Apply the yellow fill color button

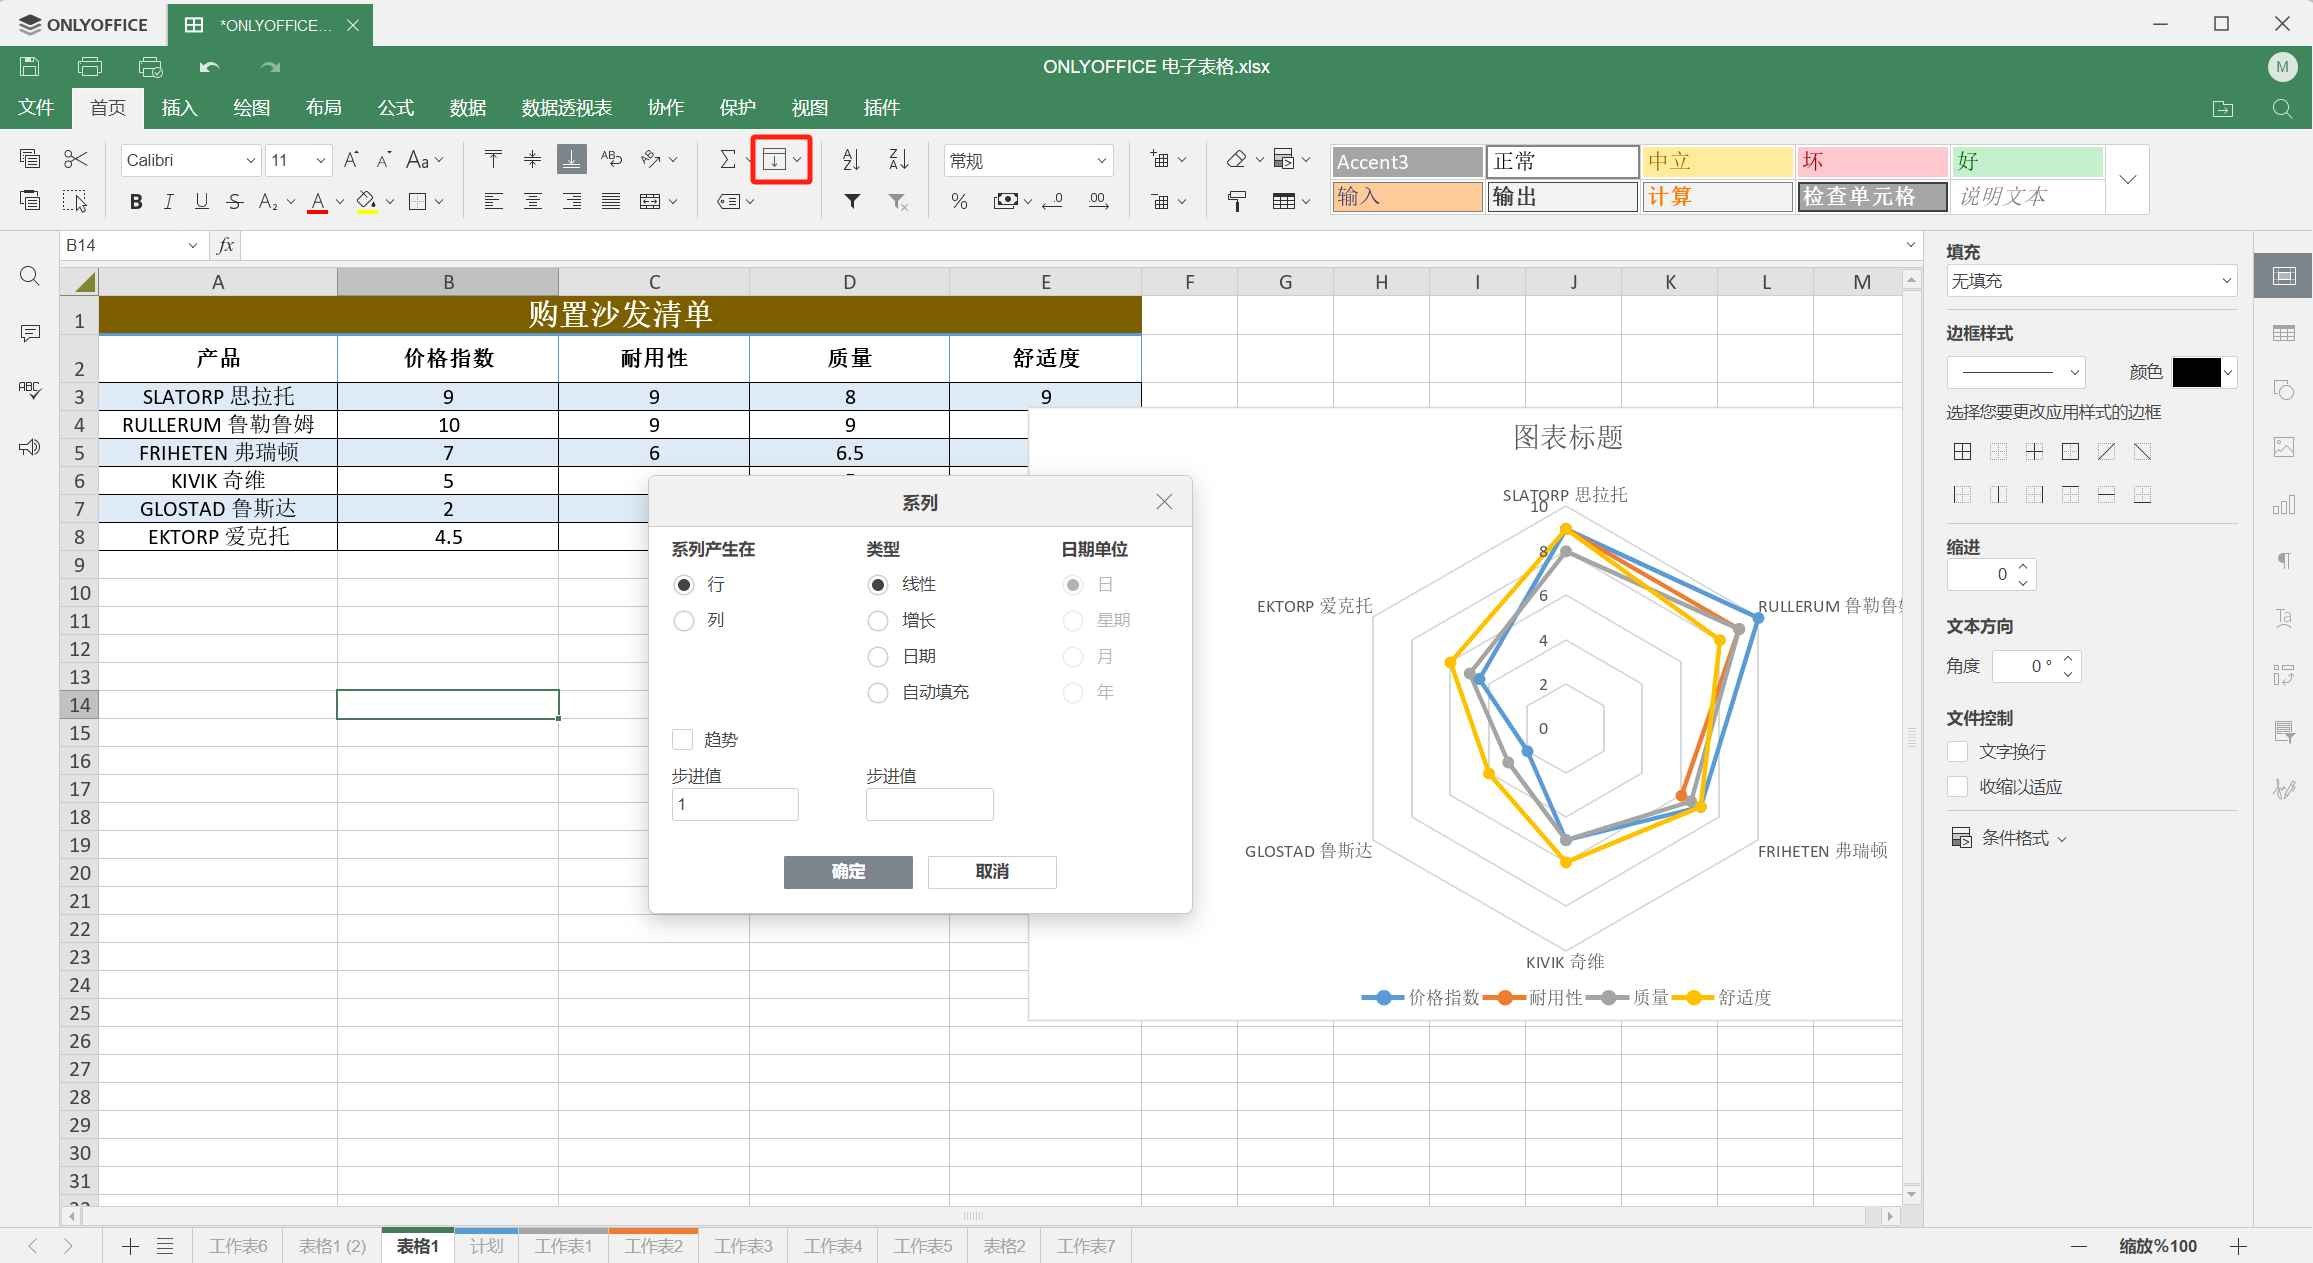pyautogui.click(x=367, y=202)
